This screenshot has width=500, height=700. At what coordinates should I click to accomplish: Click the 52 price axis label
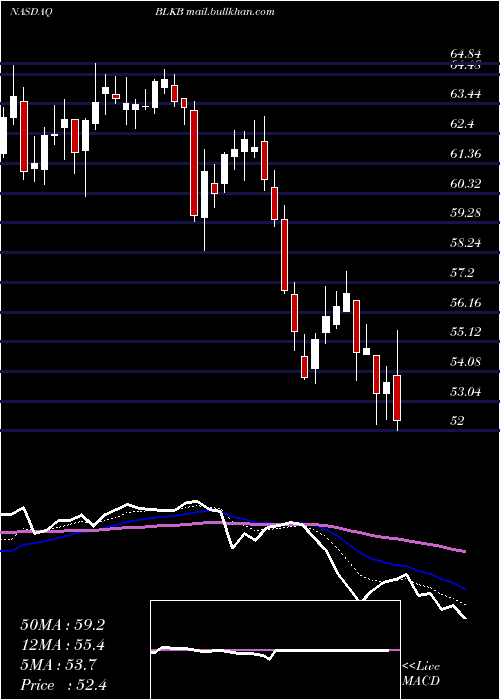pos(458,421)
